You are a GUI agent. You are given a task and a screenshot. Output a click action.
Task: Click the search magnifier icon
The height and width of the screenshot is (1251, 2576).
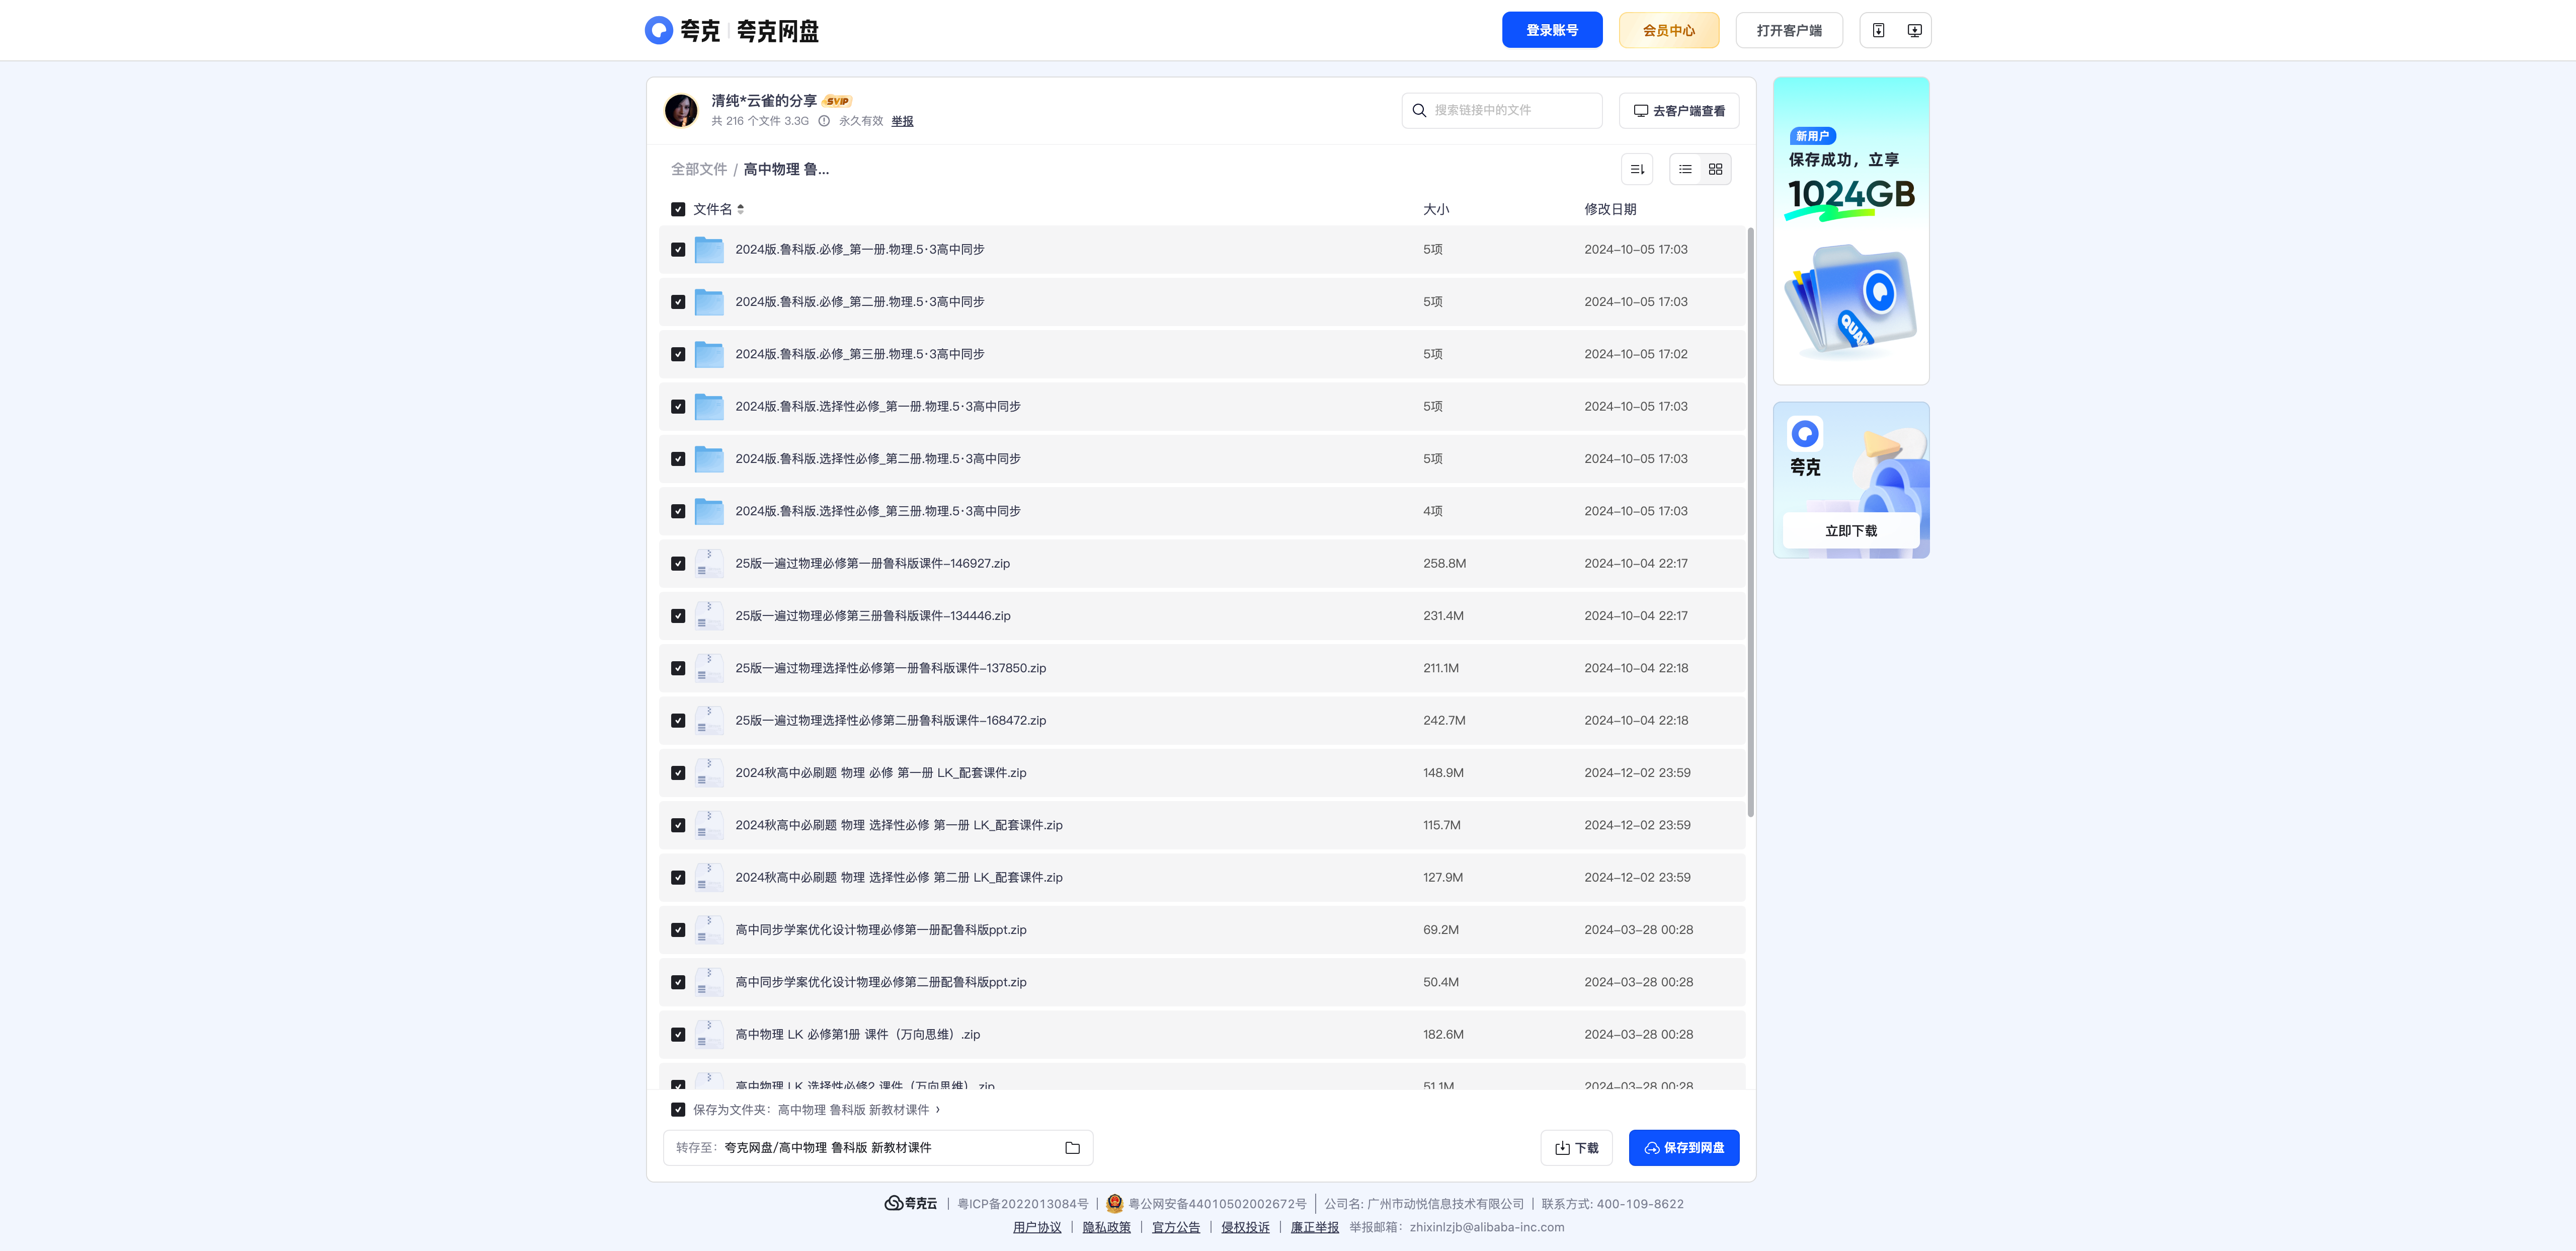(x=1419, y=110)
